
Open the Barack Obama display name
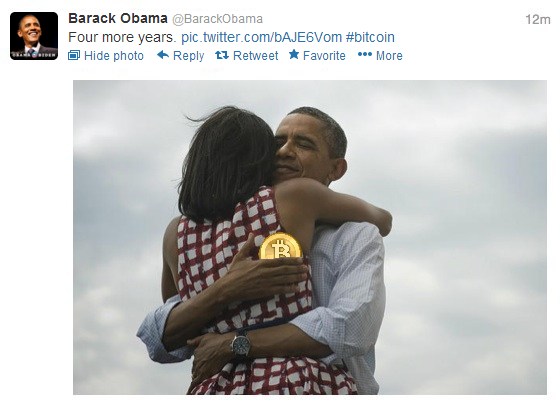(x=118, y=18)
